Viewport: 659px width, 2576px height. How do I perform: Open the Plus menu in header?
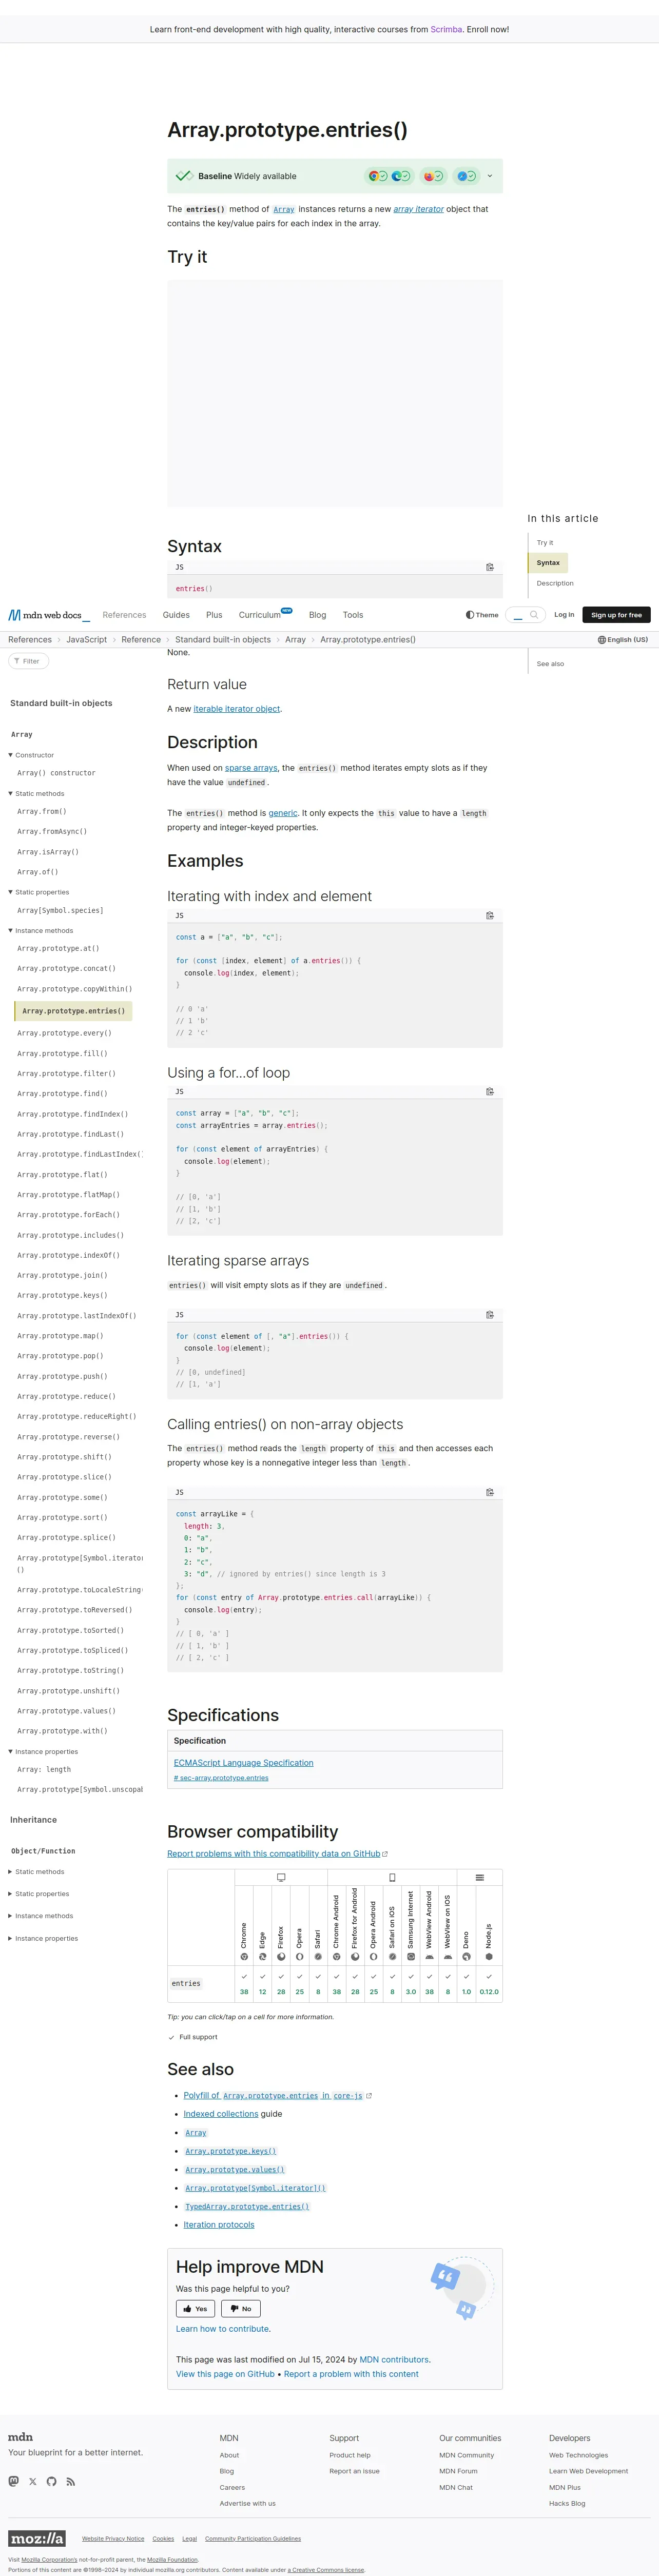click(214, 615)
